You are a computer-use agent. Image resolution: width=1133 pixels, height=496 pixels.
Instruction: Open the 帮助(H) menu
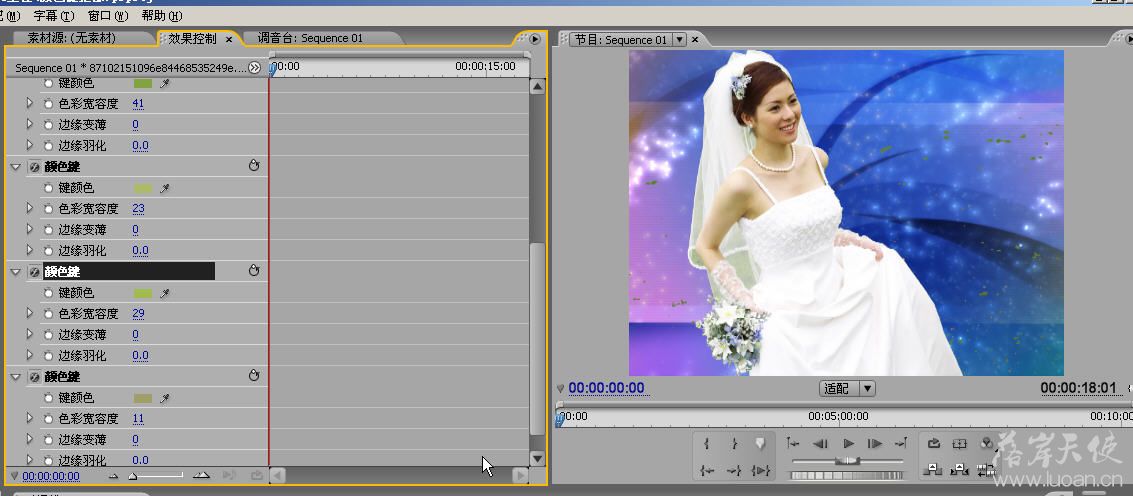click(162, 15)
